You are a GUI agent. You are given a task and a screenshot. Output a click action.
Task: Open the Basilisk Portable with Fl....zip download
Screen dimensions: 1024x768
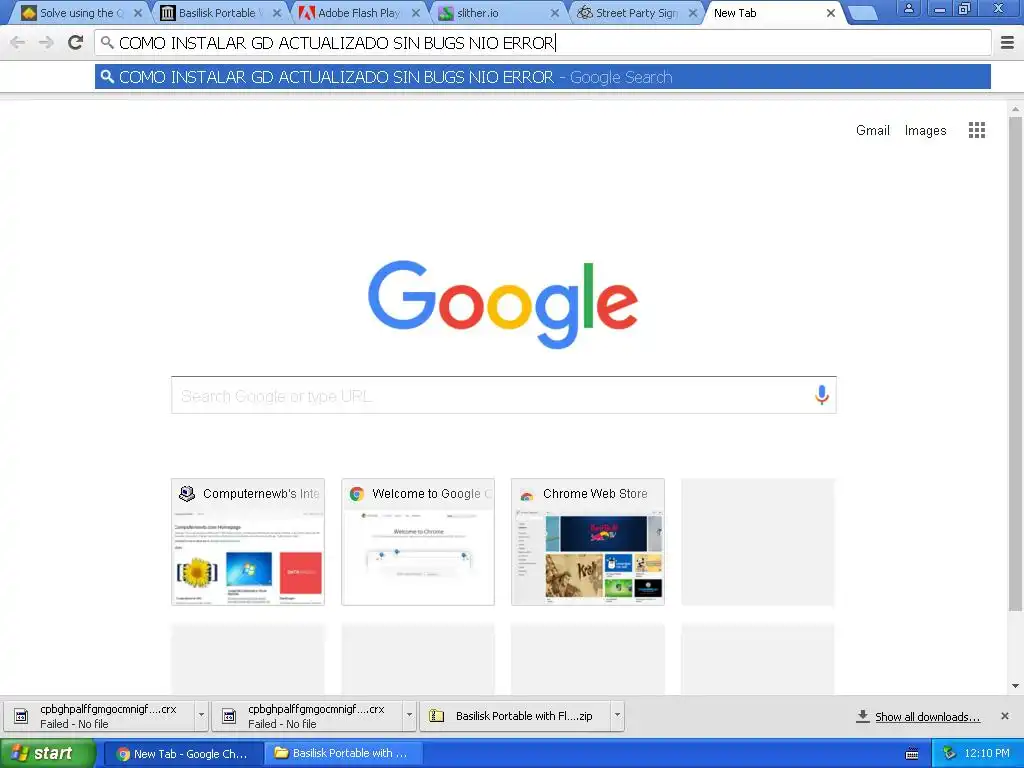[x=515, y=716]
